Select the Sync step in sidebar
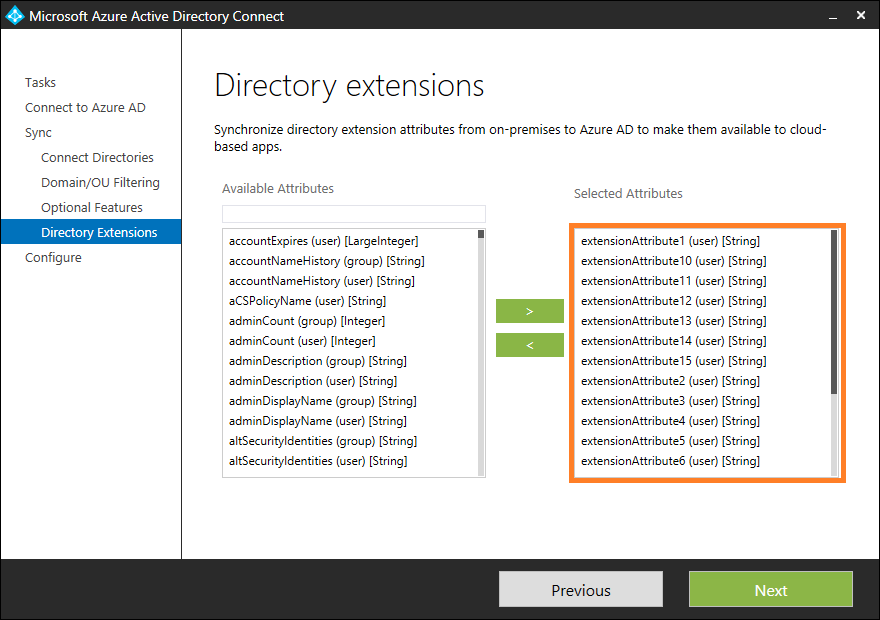Image resolution: width=880 pixels, height=620 pixels. pos(39,133)
